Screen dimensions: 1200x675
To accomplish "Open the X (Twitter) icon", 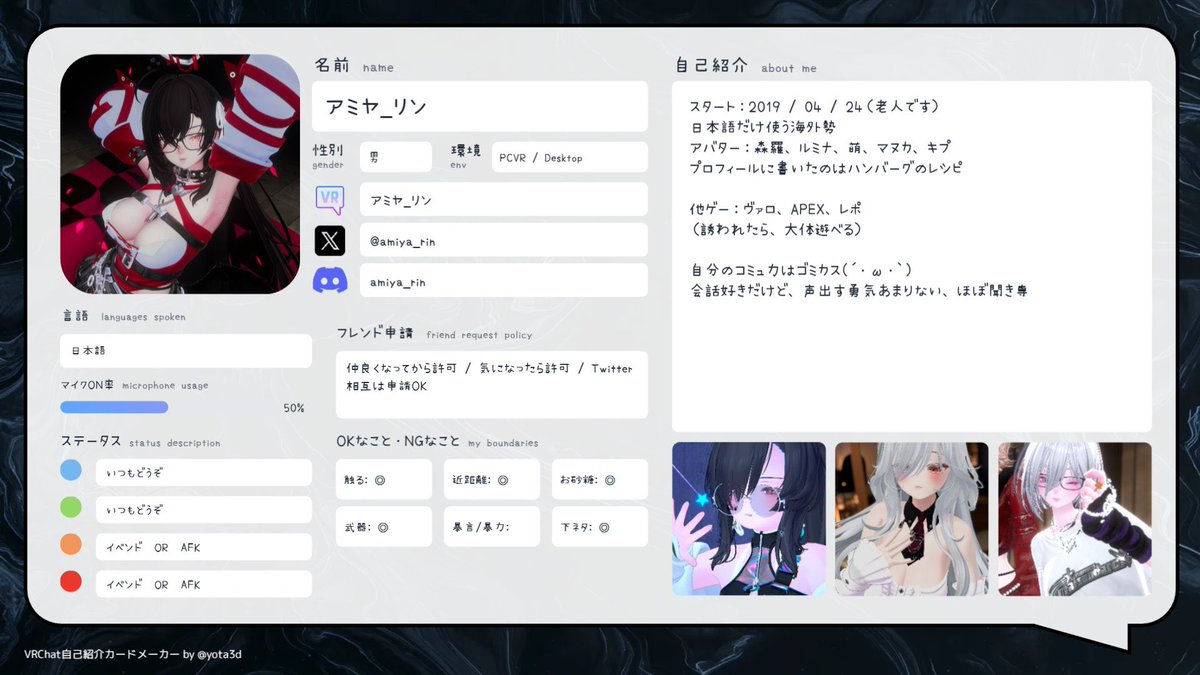I will pyautogui.click(x=331, y=240).
